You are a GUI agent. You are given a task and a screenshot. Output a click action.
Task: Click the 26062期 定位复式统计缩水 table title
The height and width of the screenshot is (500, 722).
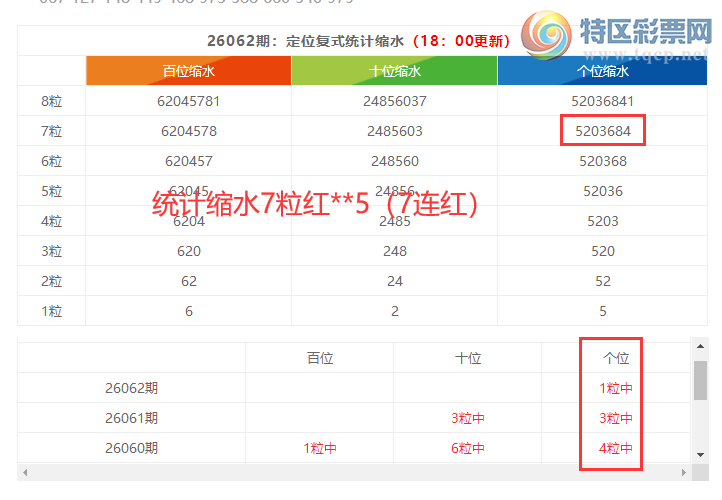pyautogui.click(x=358, y=41)
